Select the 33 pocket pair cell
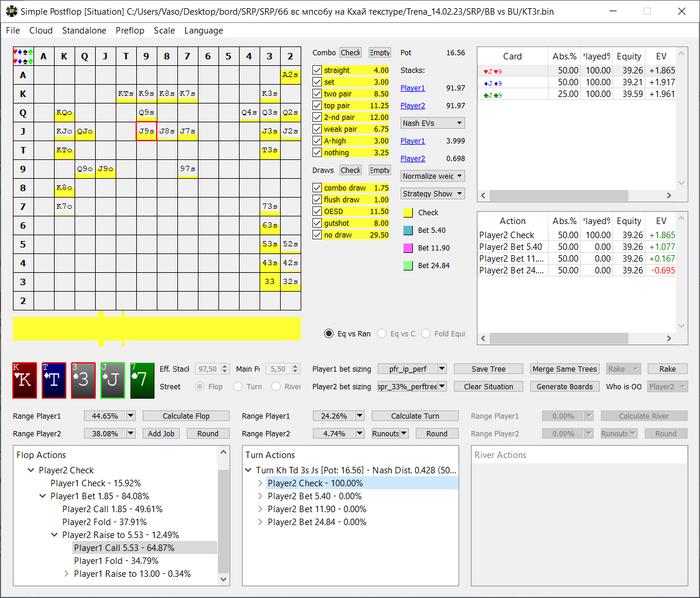This screenshot has height=598, width=700. click(x=269, y=281)
